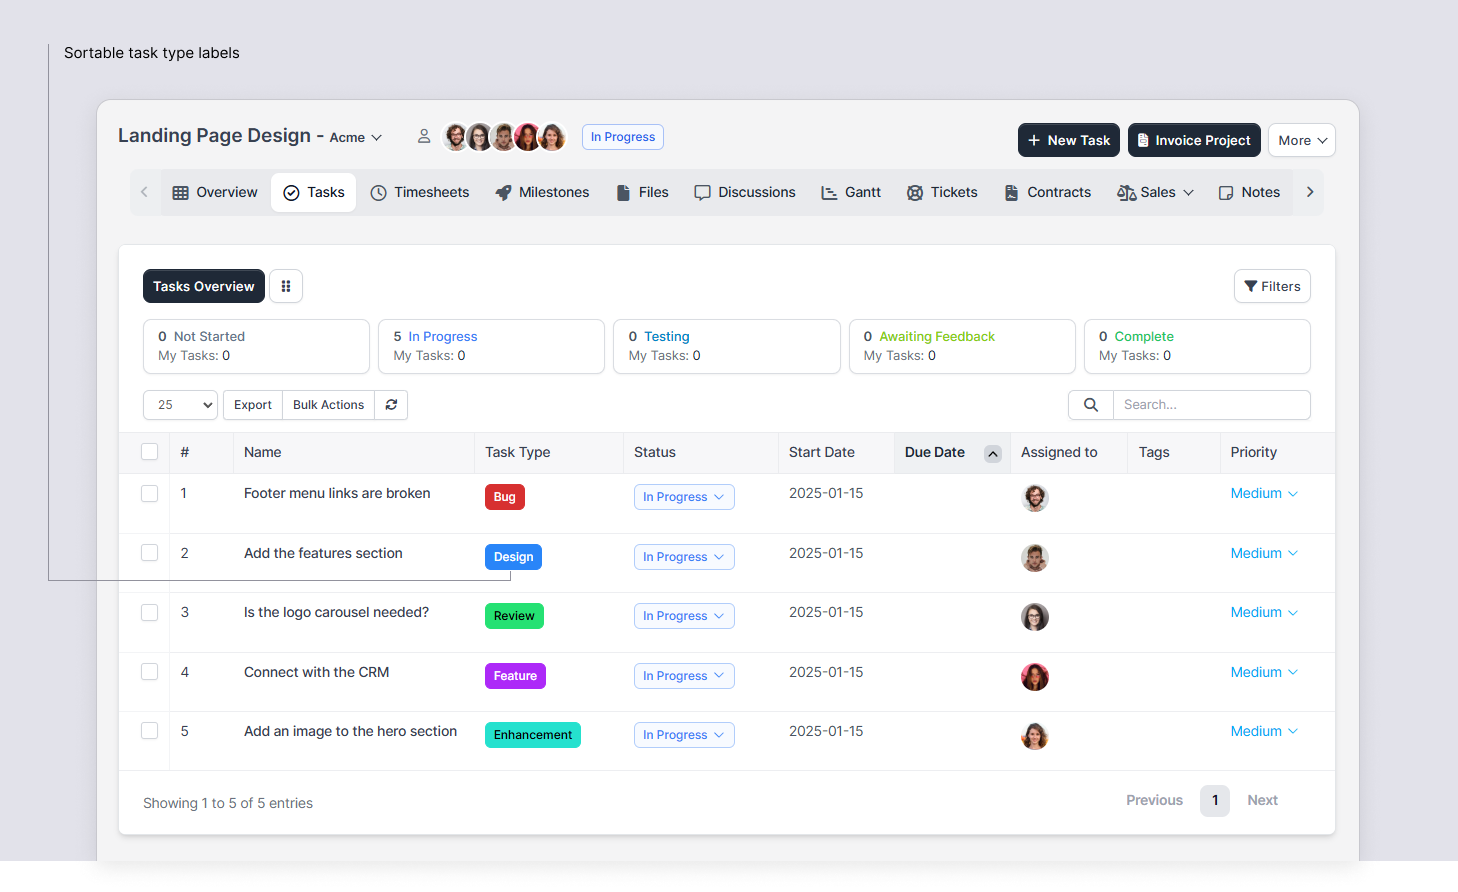Check the box for Connect with the CRM
Screen dimensions: 1458x892
click(149, 671)
